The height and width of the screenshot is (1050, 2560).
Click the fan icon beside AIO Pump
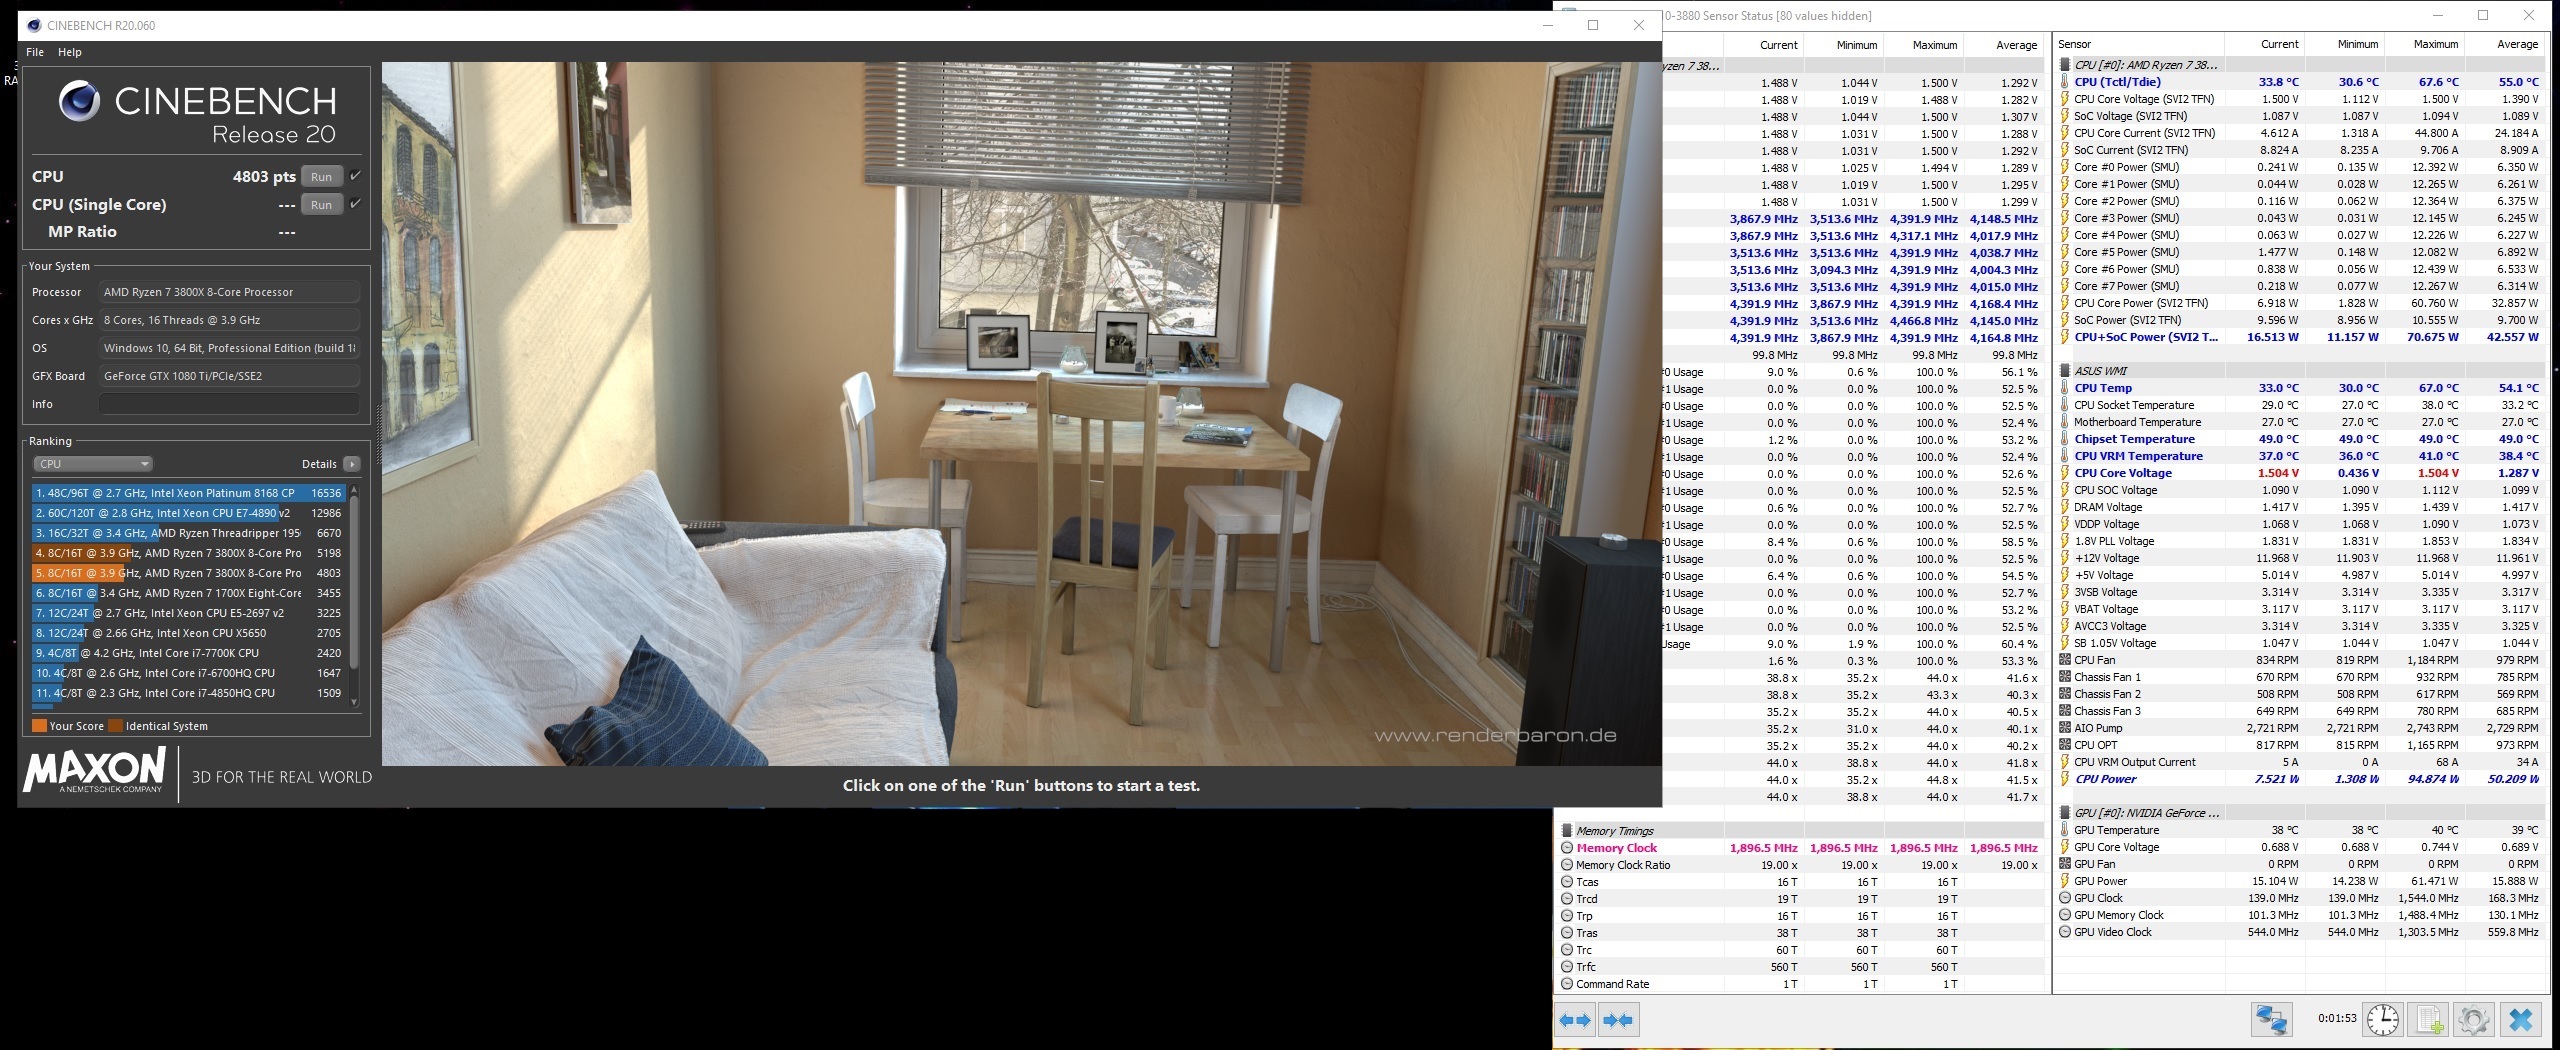[x=2065, y=728]
